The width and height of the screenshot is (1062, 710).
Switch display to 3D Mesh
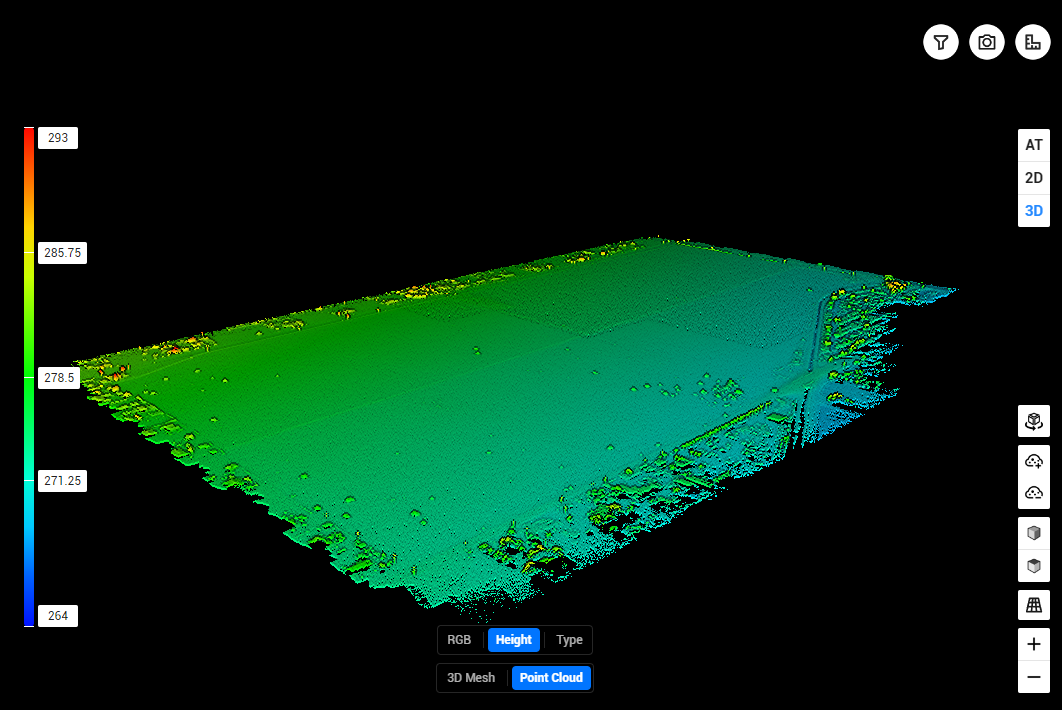(471, 677)
